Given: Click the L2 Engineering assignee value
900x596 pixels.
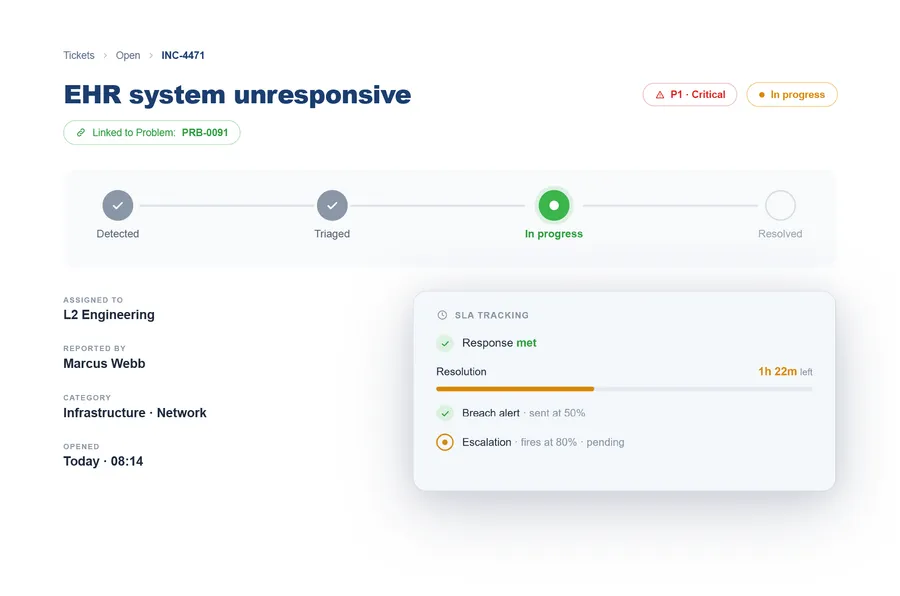Looking at the screenshot, I should tap(109, 315).
